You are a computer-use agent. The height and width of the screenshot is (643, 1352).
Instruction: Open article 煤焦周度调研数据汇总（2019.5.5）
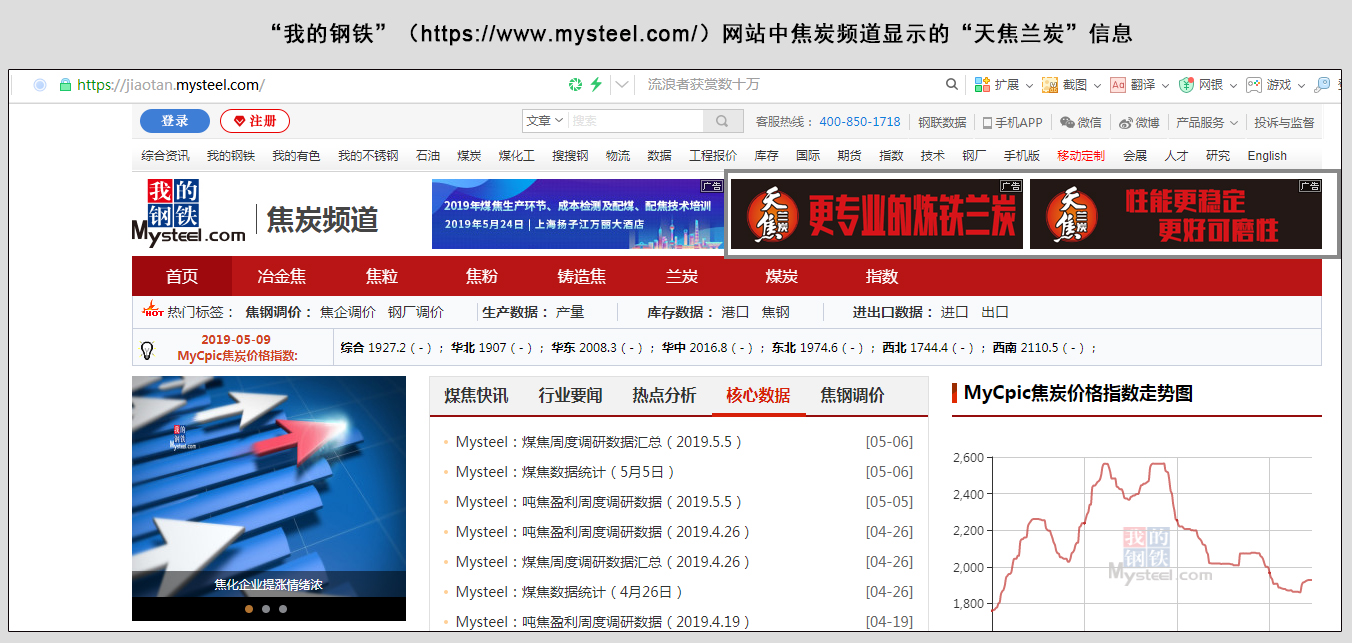tap(599, 442)
